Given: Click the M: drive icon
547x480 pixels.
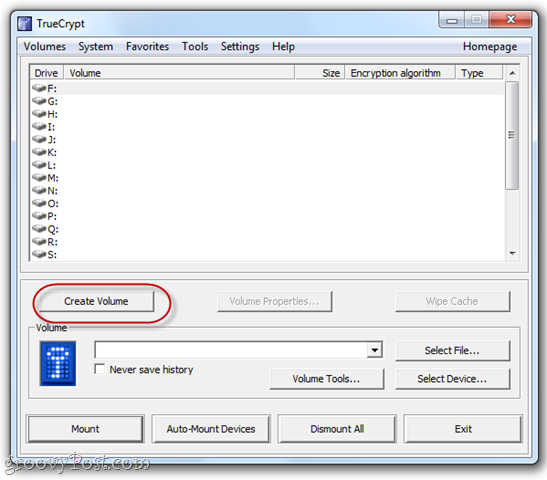Looking at the screenshot, I should click(x=39, y=178).
